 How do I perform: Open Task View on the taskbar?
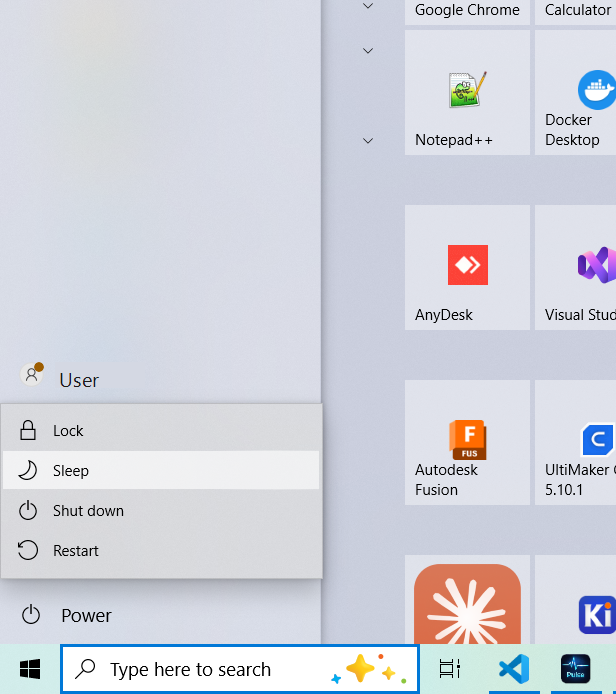coord(450,669)
